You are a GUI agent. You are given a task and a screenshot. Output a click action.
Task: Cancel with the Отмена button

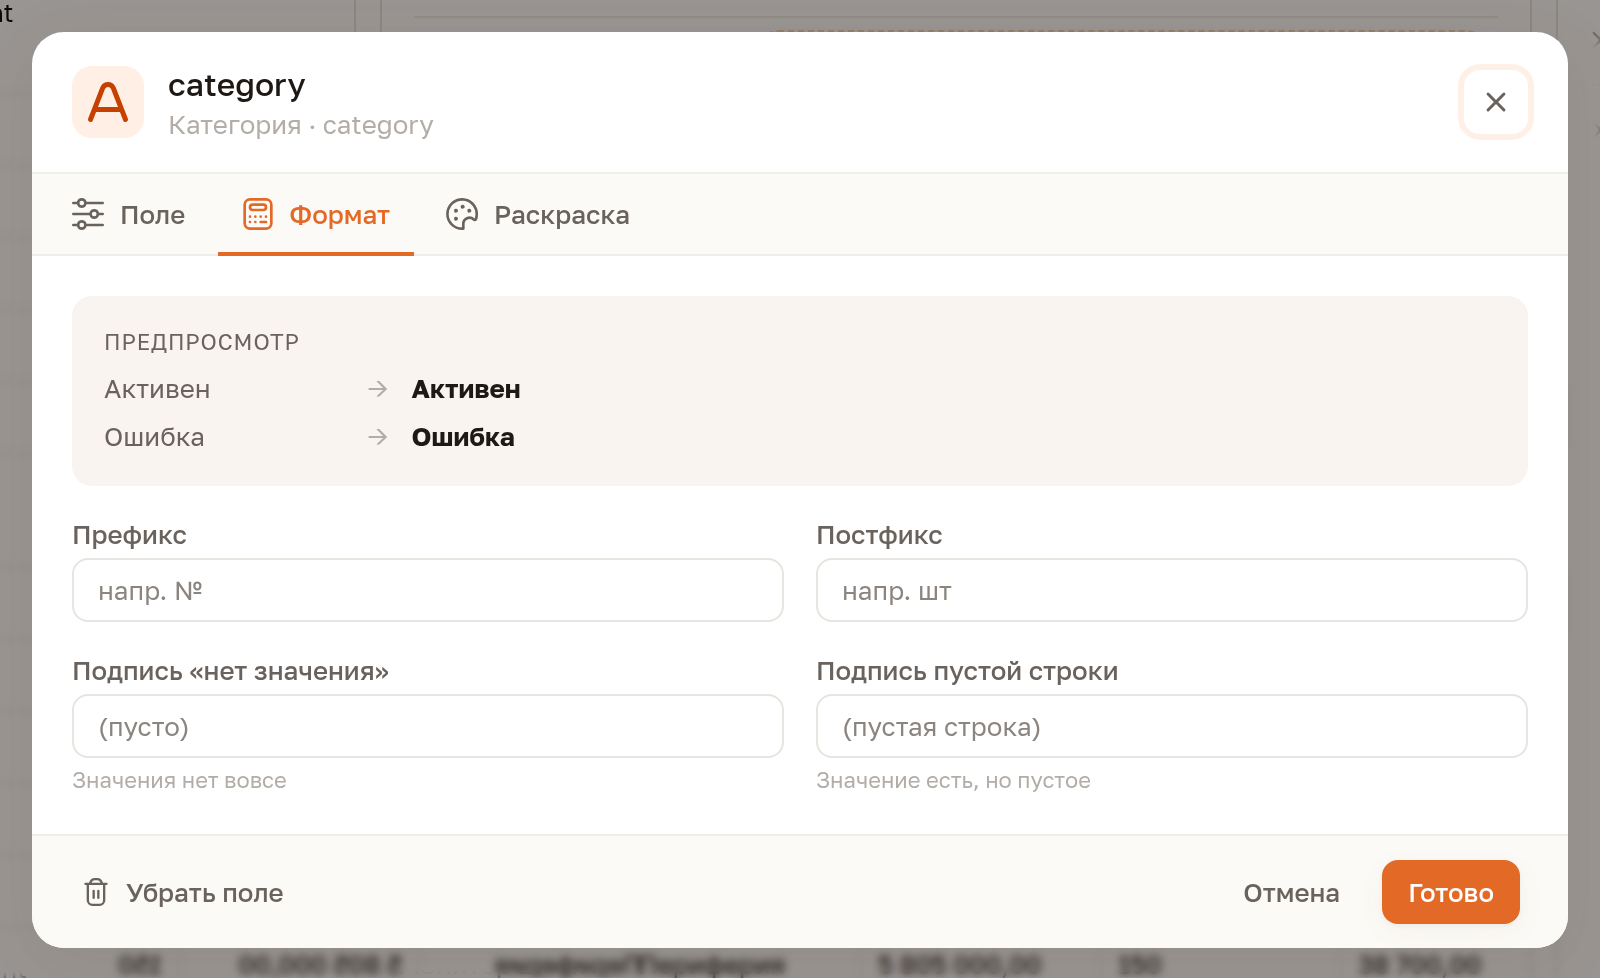(x=1291, y=893)
